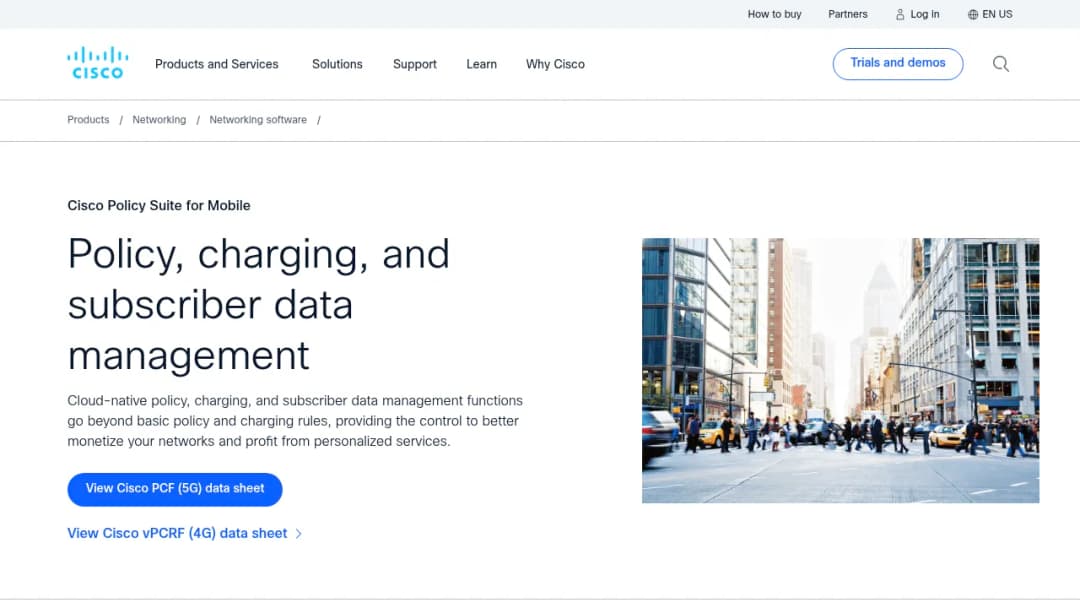Click the Cisco Policy Suite for Mobile text
Screen dimensions: 1080x608
159,205
